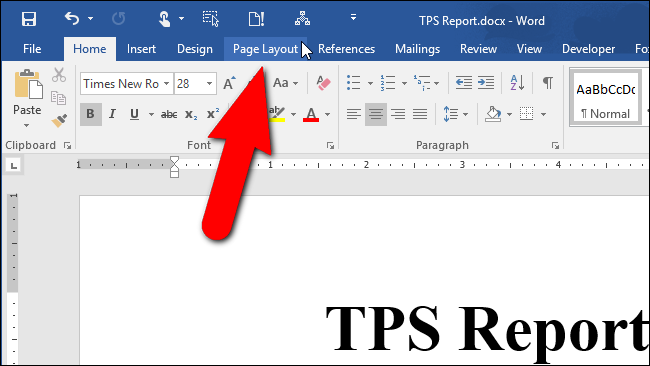Click the Undo arrow icon

click(x=72, y=19)
